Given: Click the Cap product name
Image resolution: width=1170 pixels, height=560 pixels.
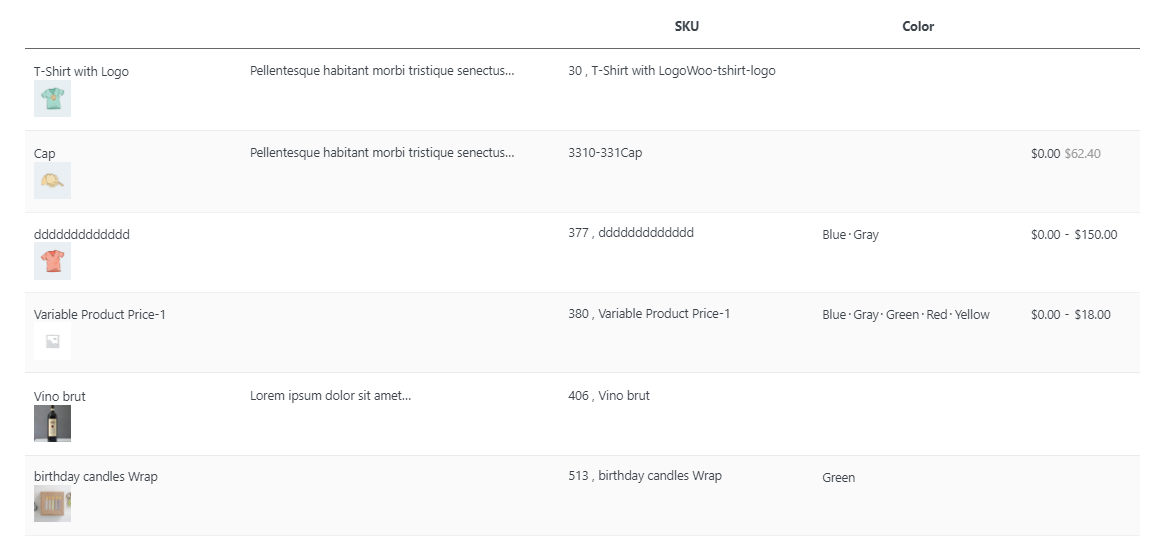Looking at the screenshot, I should (x=45, y=154).
